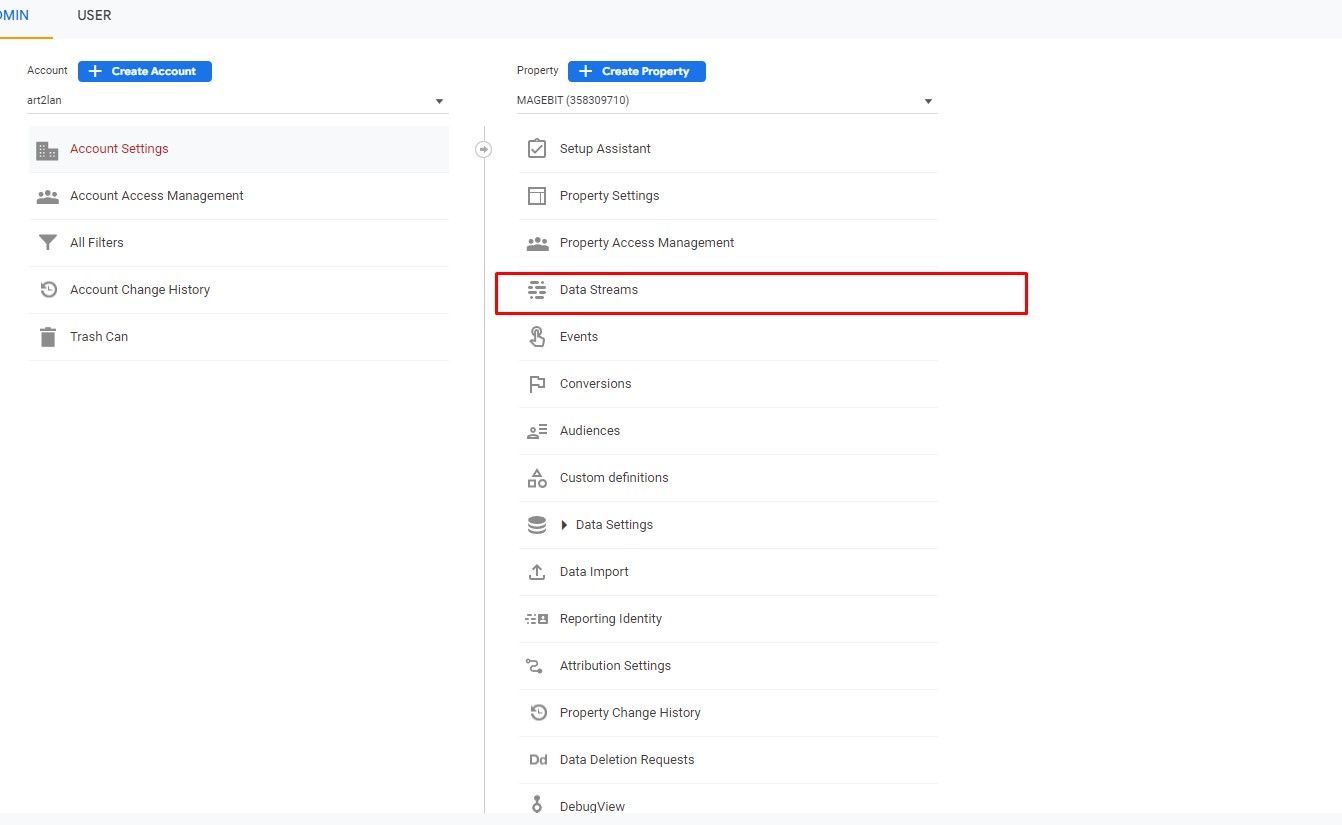This screenshot has width=1342, height=825.
Task: Click the Create Property button
Action: 637,71
